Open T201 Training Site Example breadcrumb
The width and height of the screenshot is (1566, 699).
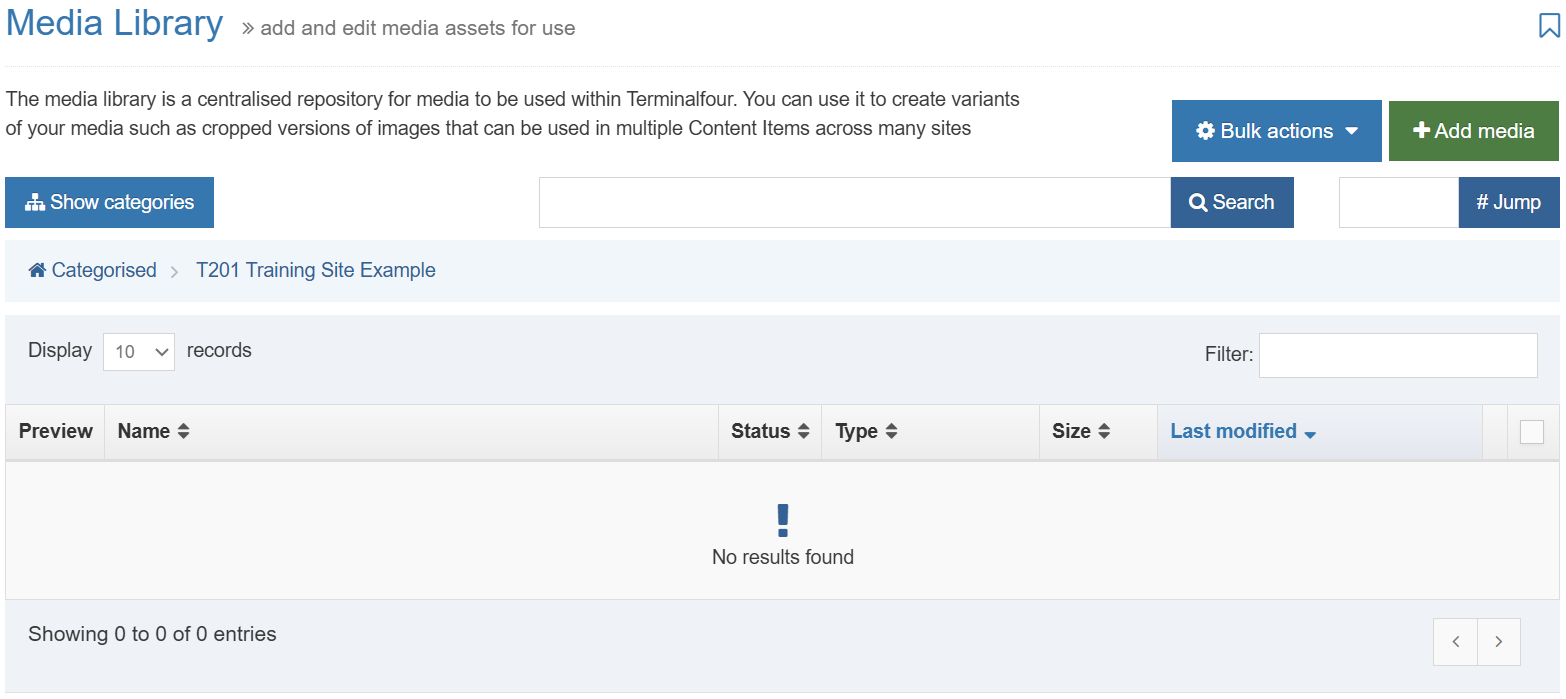click(315, 270)
